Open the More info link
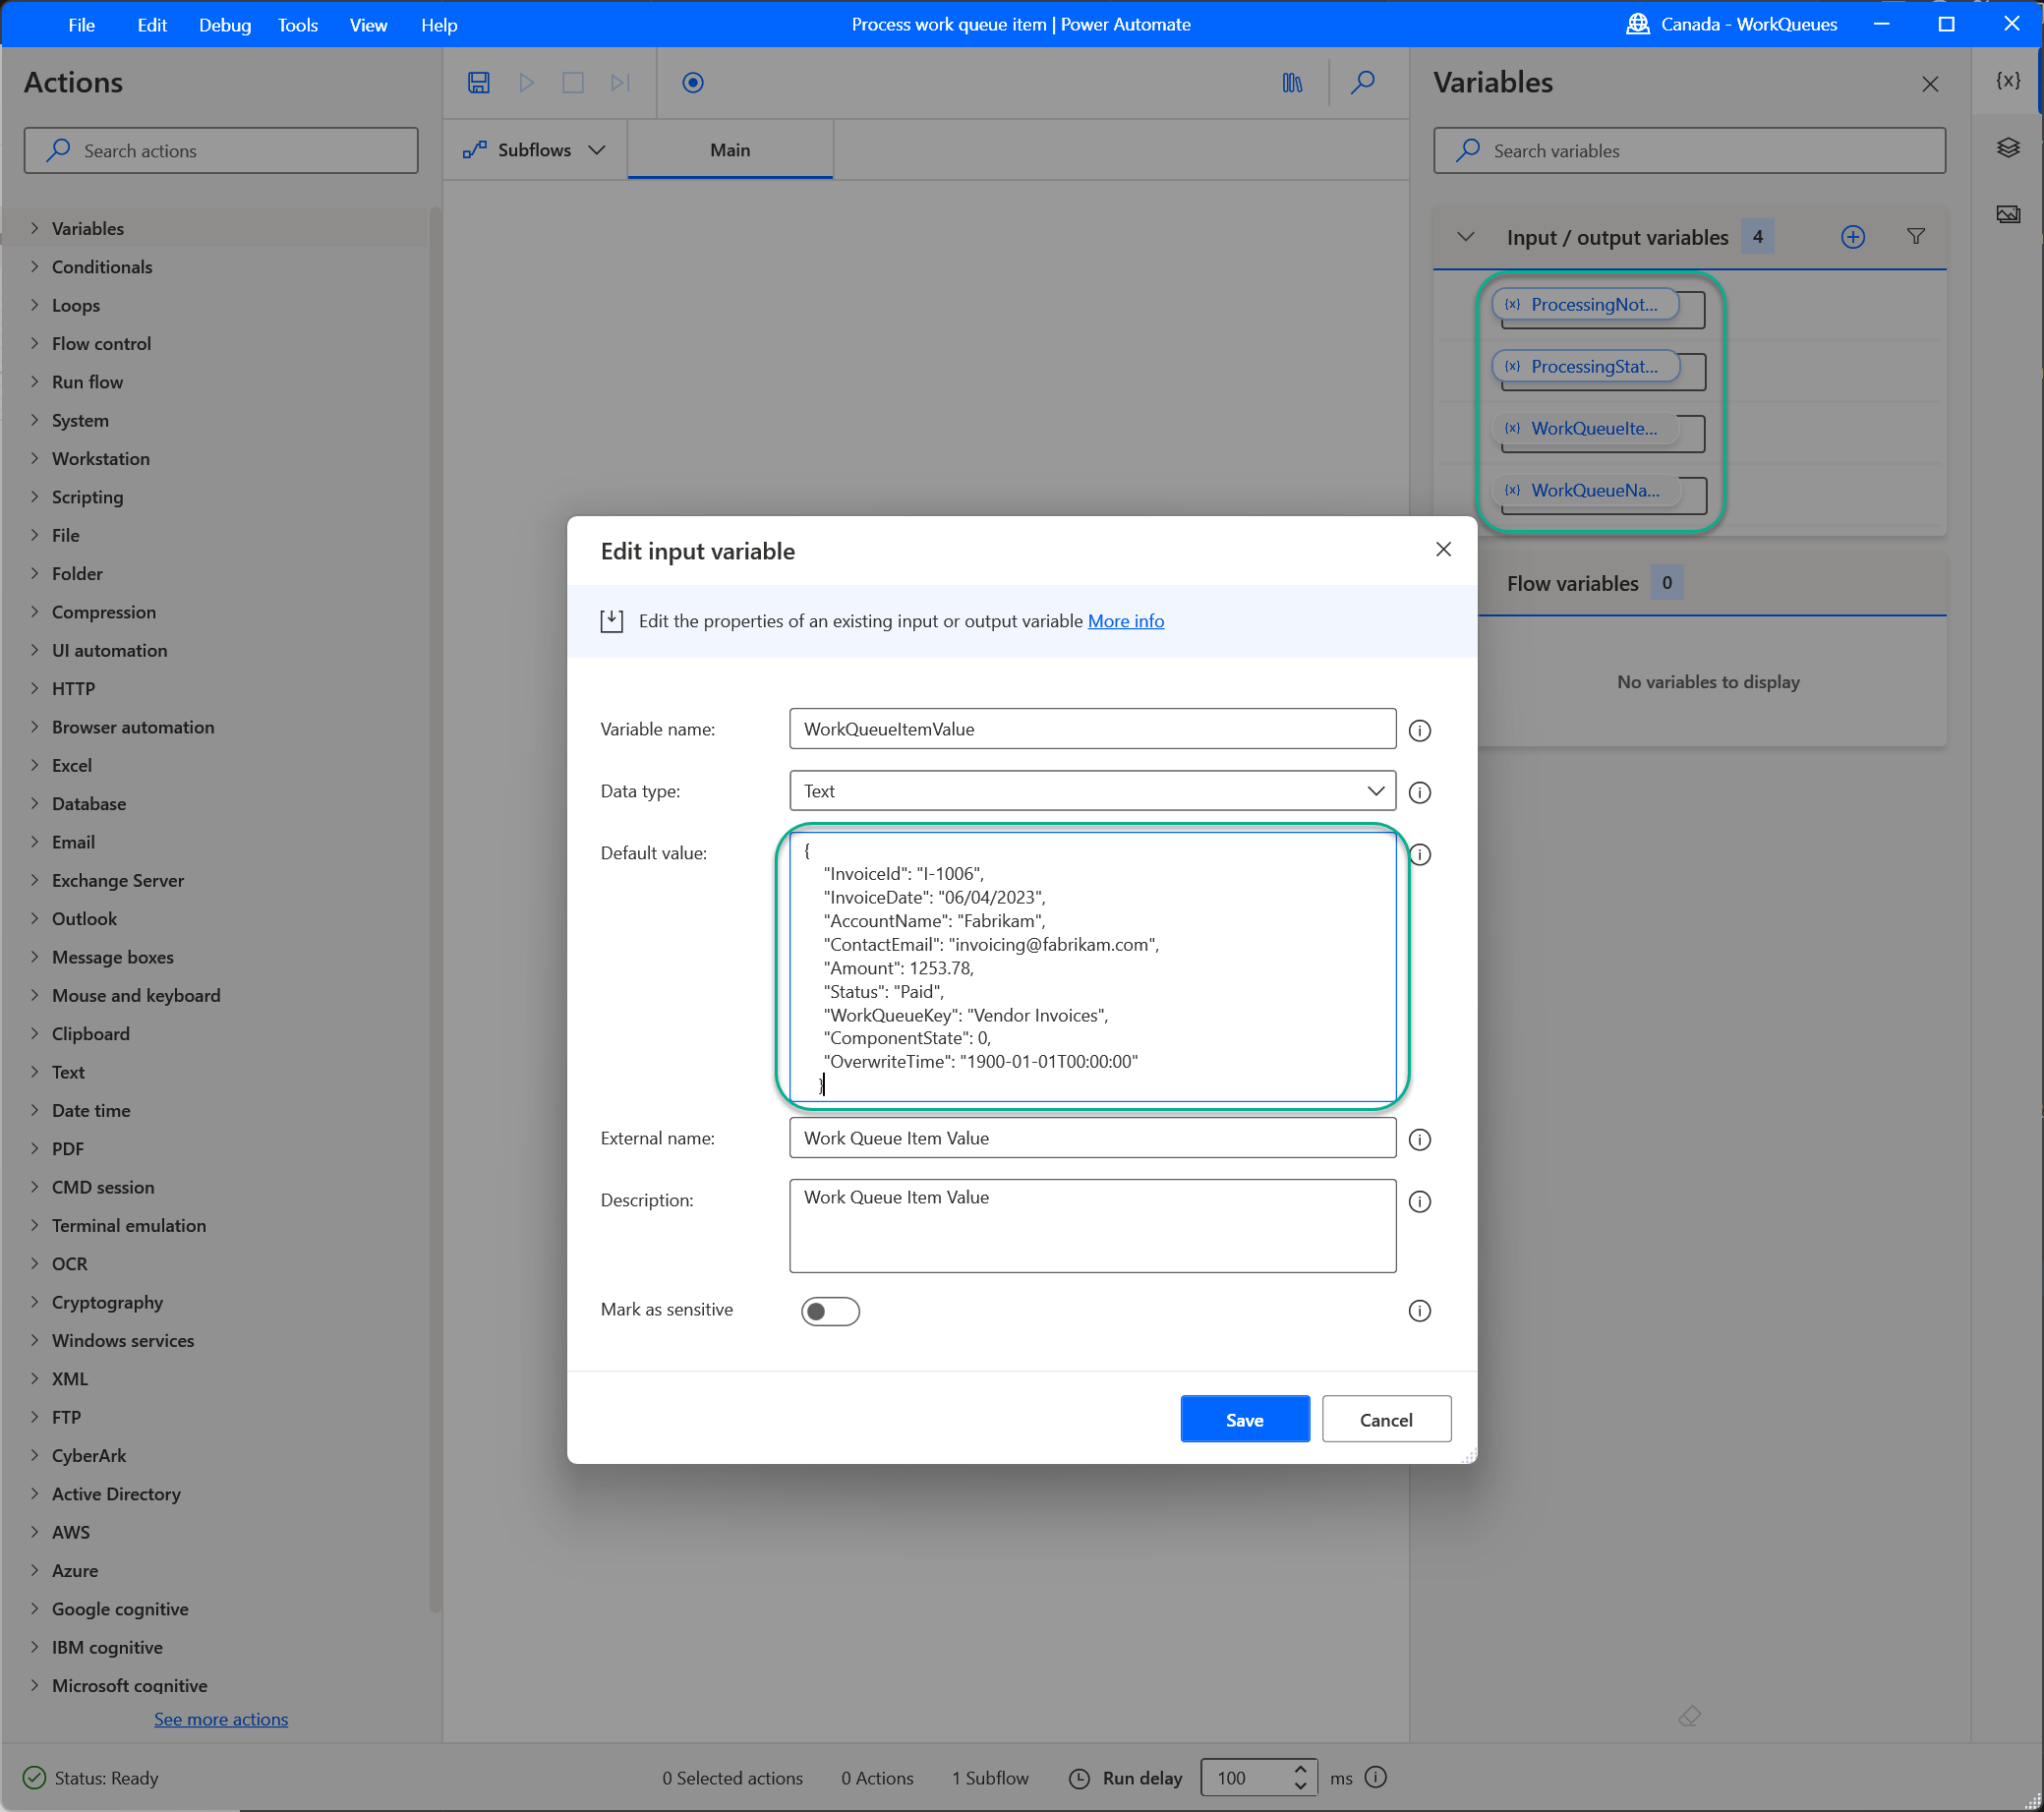This screenshot has height=1812, width=2044. [1125, 621]
